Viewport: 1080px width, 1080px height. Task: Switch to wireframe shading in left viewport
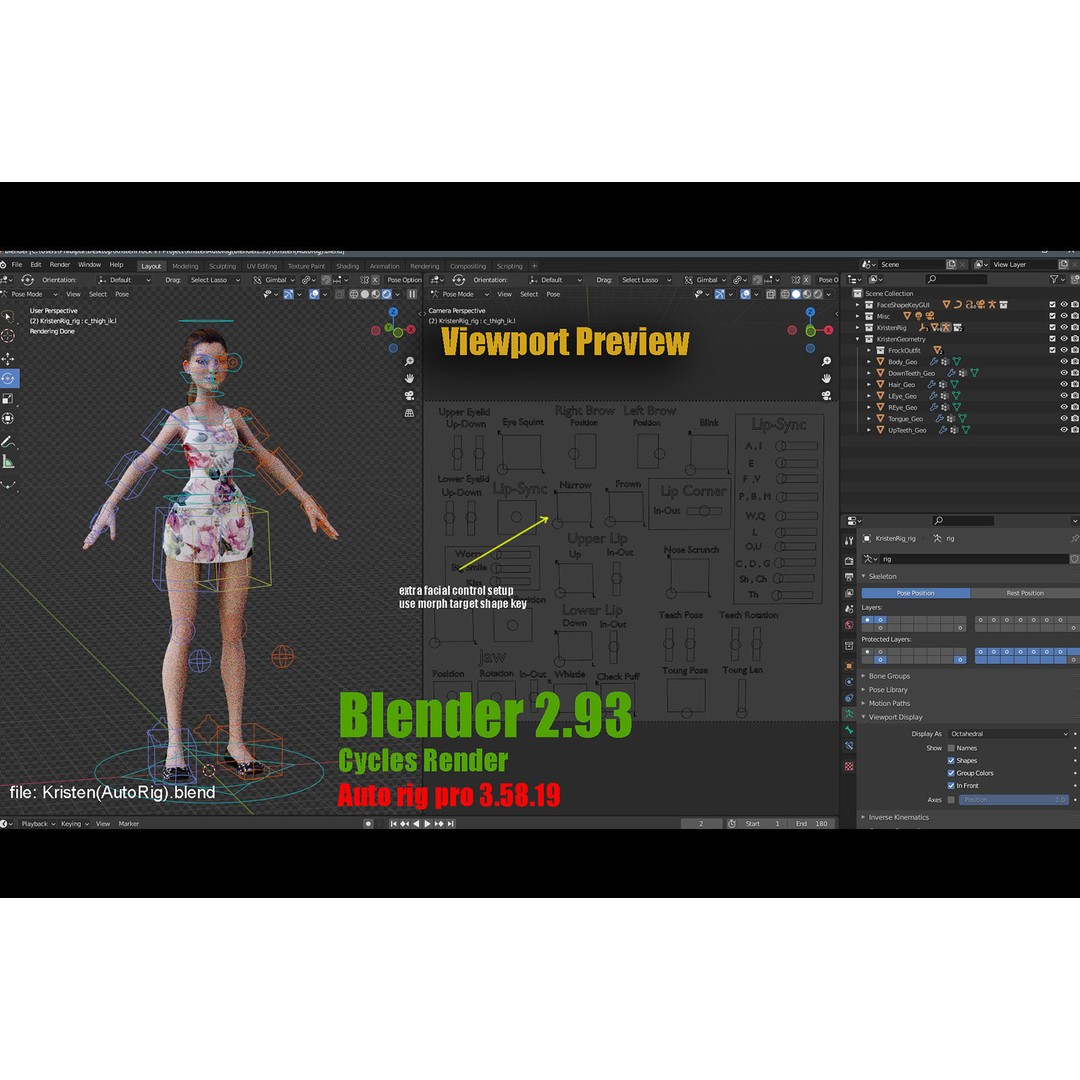click(353, 294)
